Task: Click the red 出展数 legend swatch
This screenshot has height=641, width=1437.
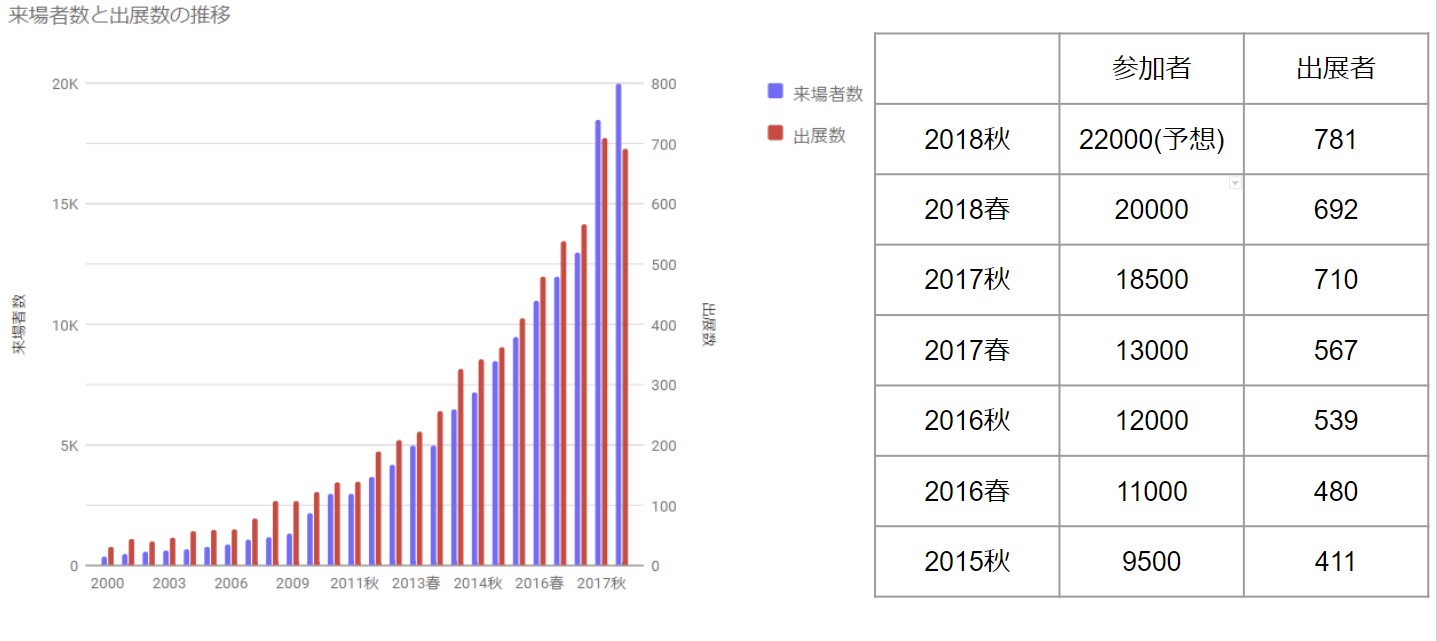Action: 775,133
